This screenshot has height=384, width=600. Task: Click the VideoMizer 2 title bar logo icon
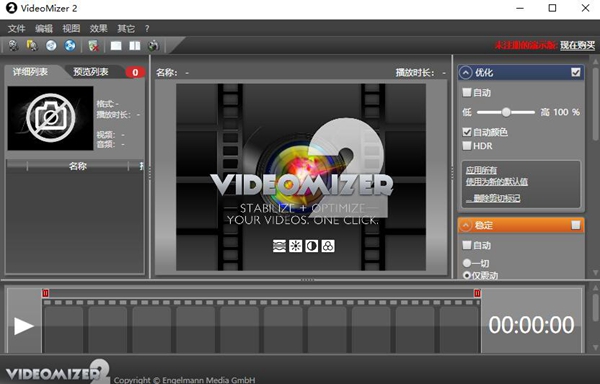(x=11, y=8)
